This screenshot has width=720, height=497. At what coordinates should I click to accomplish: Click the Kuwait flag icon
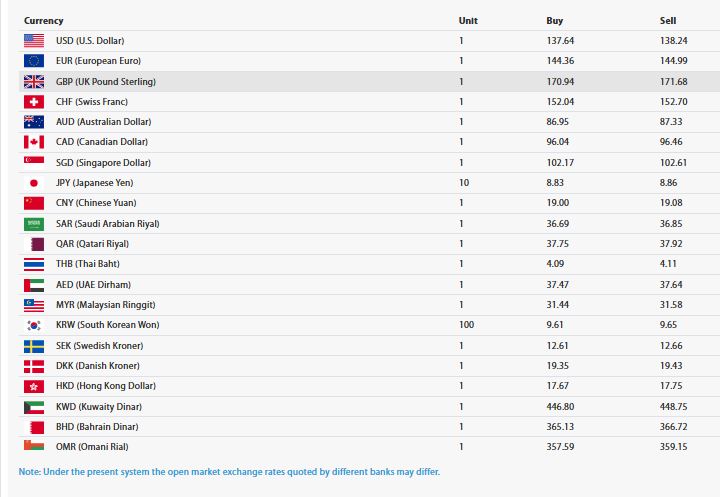coord(34,407)
